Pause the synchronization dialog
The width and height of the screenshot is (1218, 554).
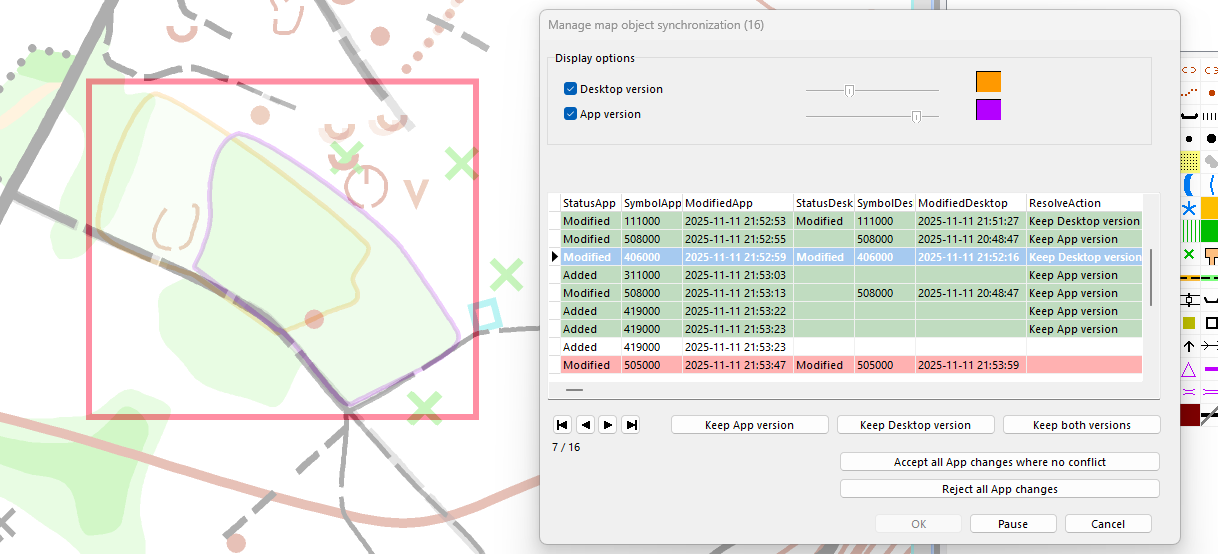click(1013, 524)
